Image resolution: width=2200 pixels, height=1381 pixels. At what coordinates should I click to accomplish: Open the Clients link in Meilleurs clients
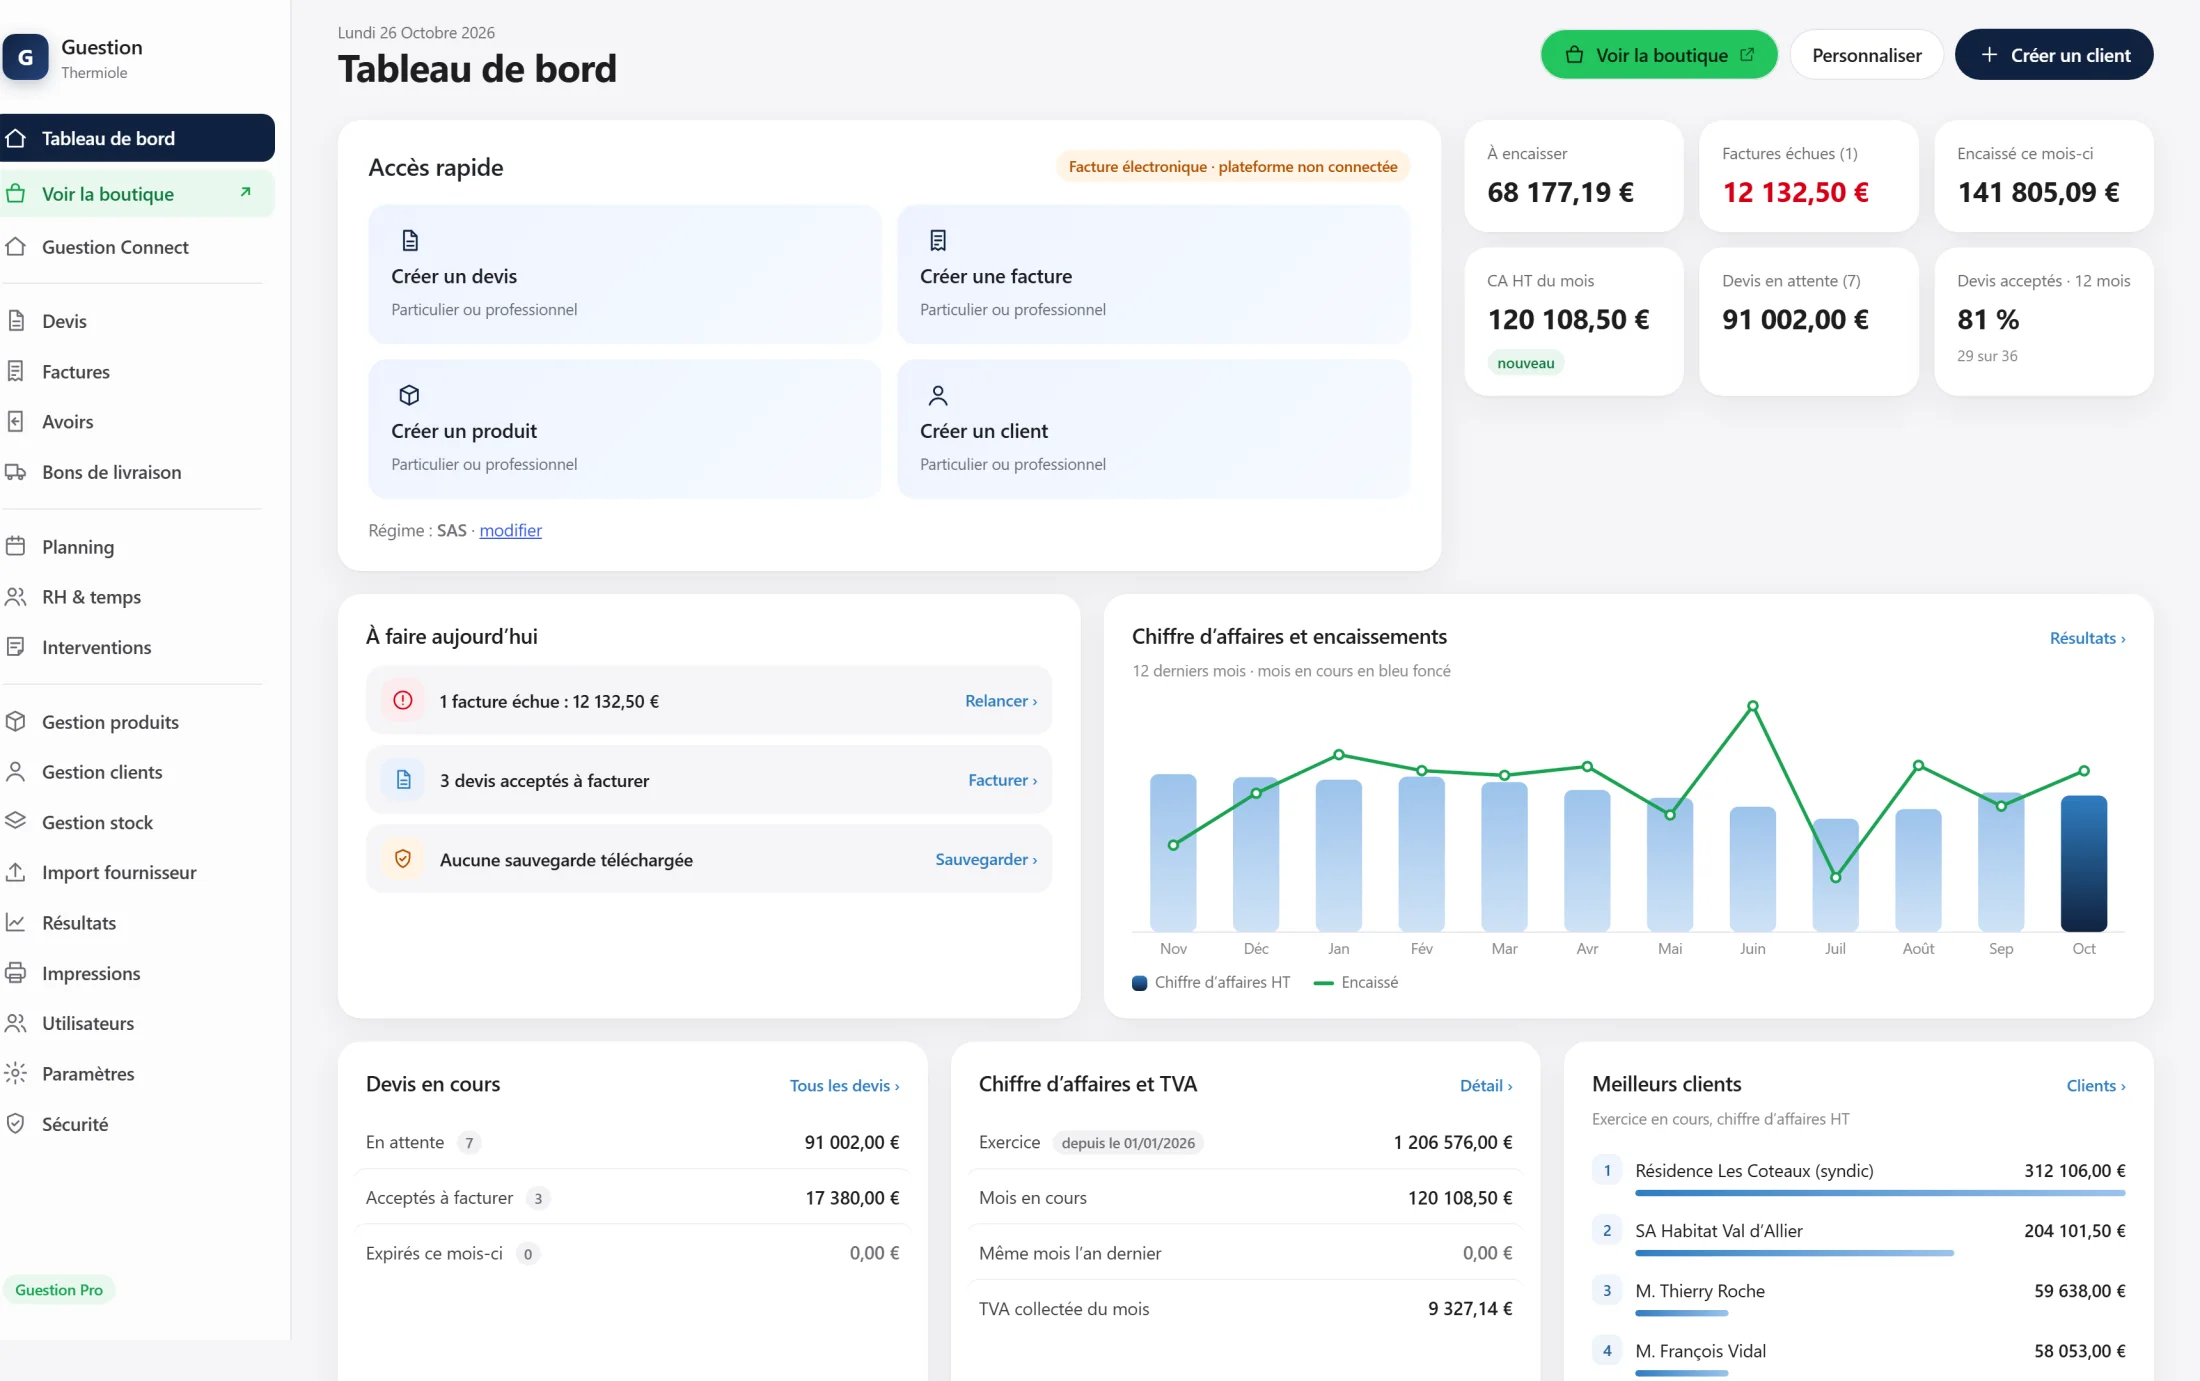point(2096,1085)
